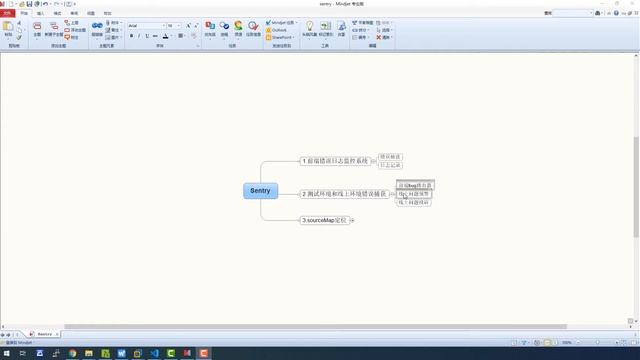Image resolution: width=640 pixels, height=360 pixels.
Task: Click the horizontal scrollbar under the canvas
Action: tap(315, 327)
